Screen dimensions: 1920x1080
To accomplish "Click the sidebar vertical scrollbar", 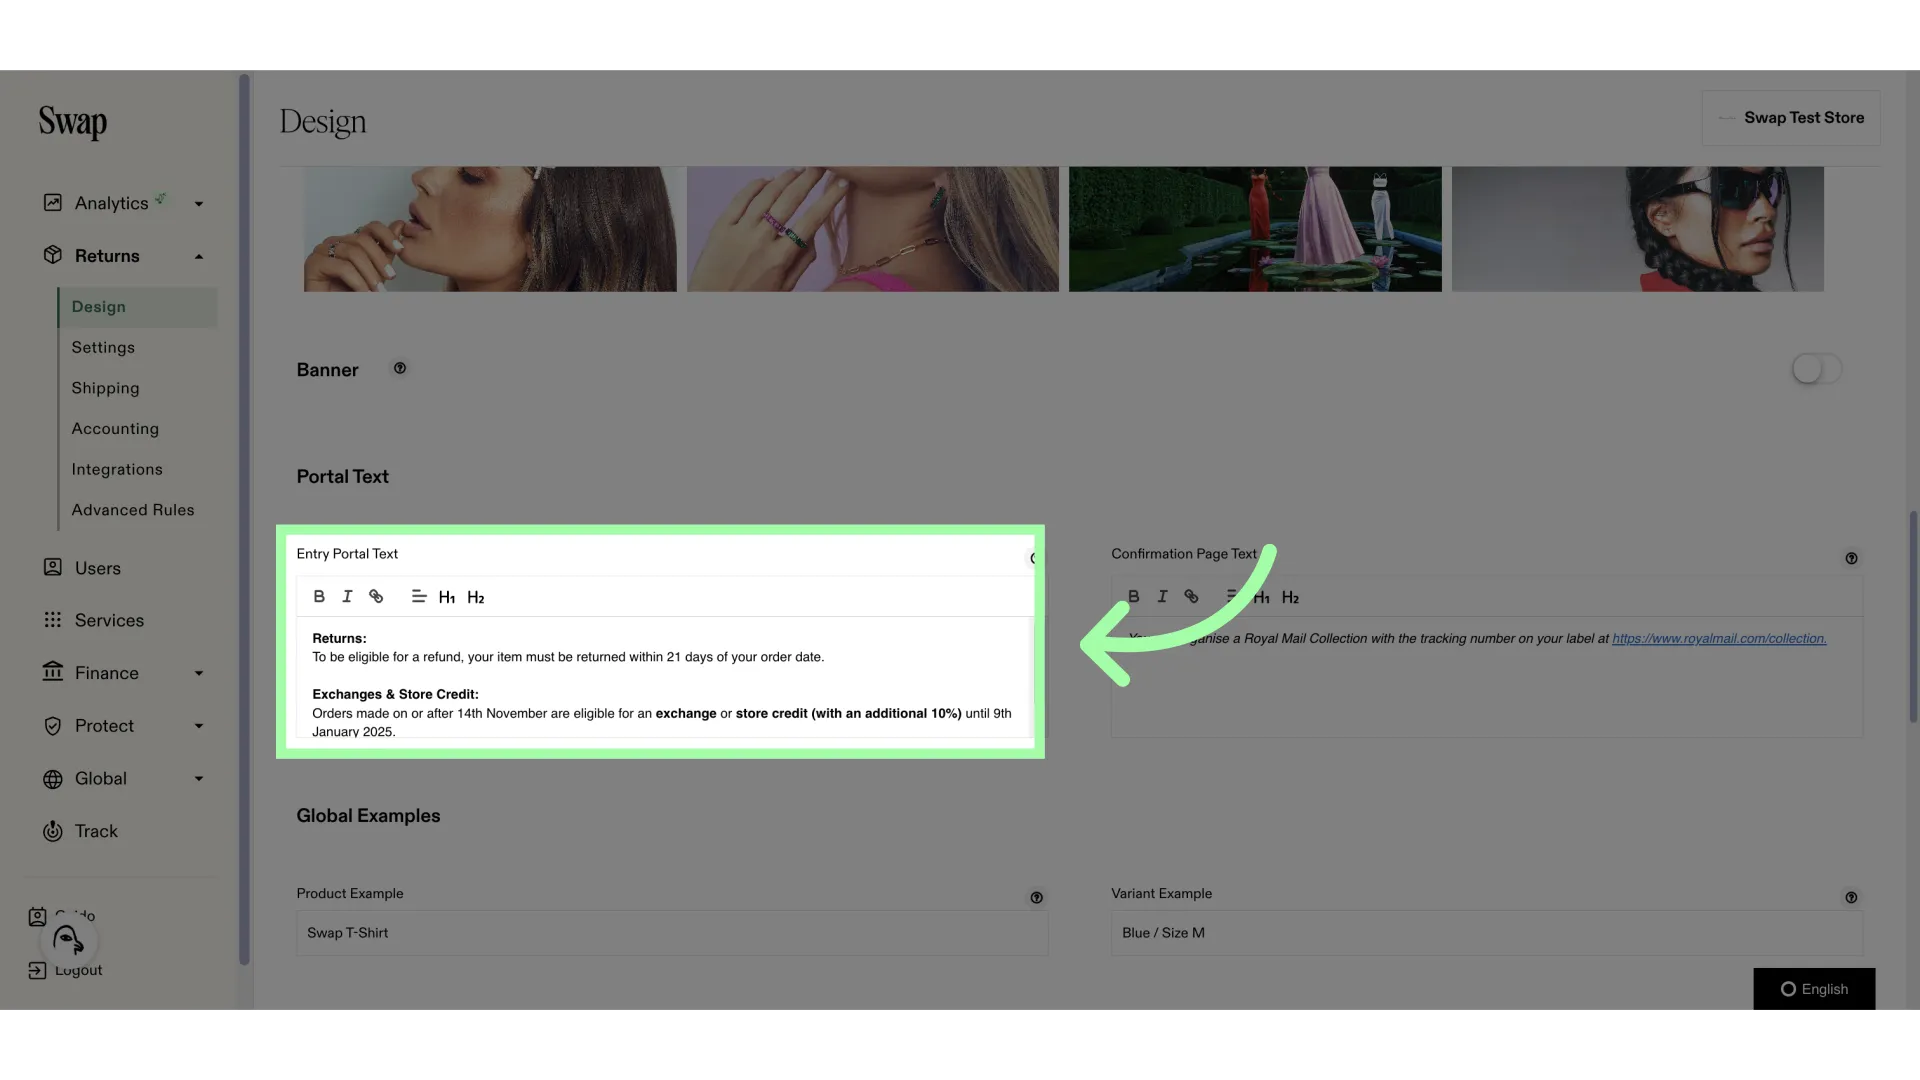I will click(244, 520).
